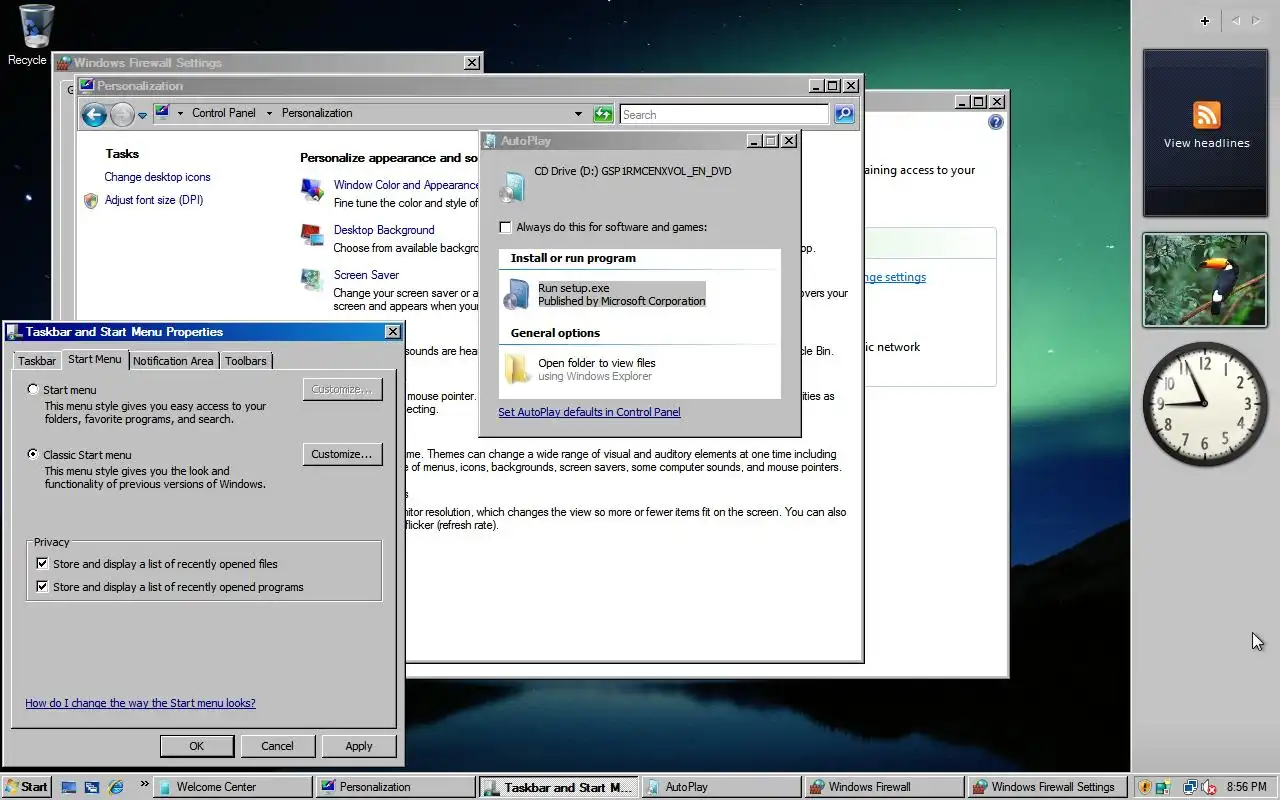Click the Run setup.exe disc icon
Screen dimensions: 1280x800
(517, 294)
